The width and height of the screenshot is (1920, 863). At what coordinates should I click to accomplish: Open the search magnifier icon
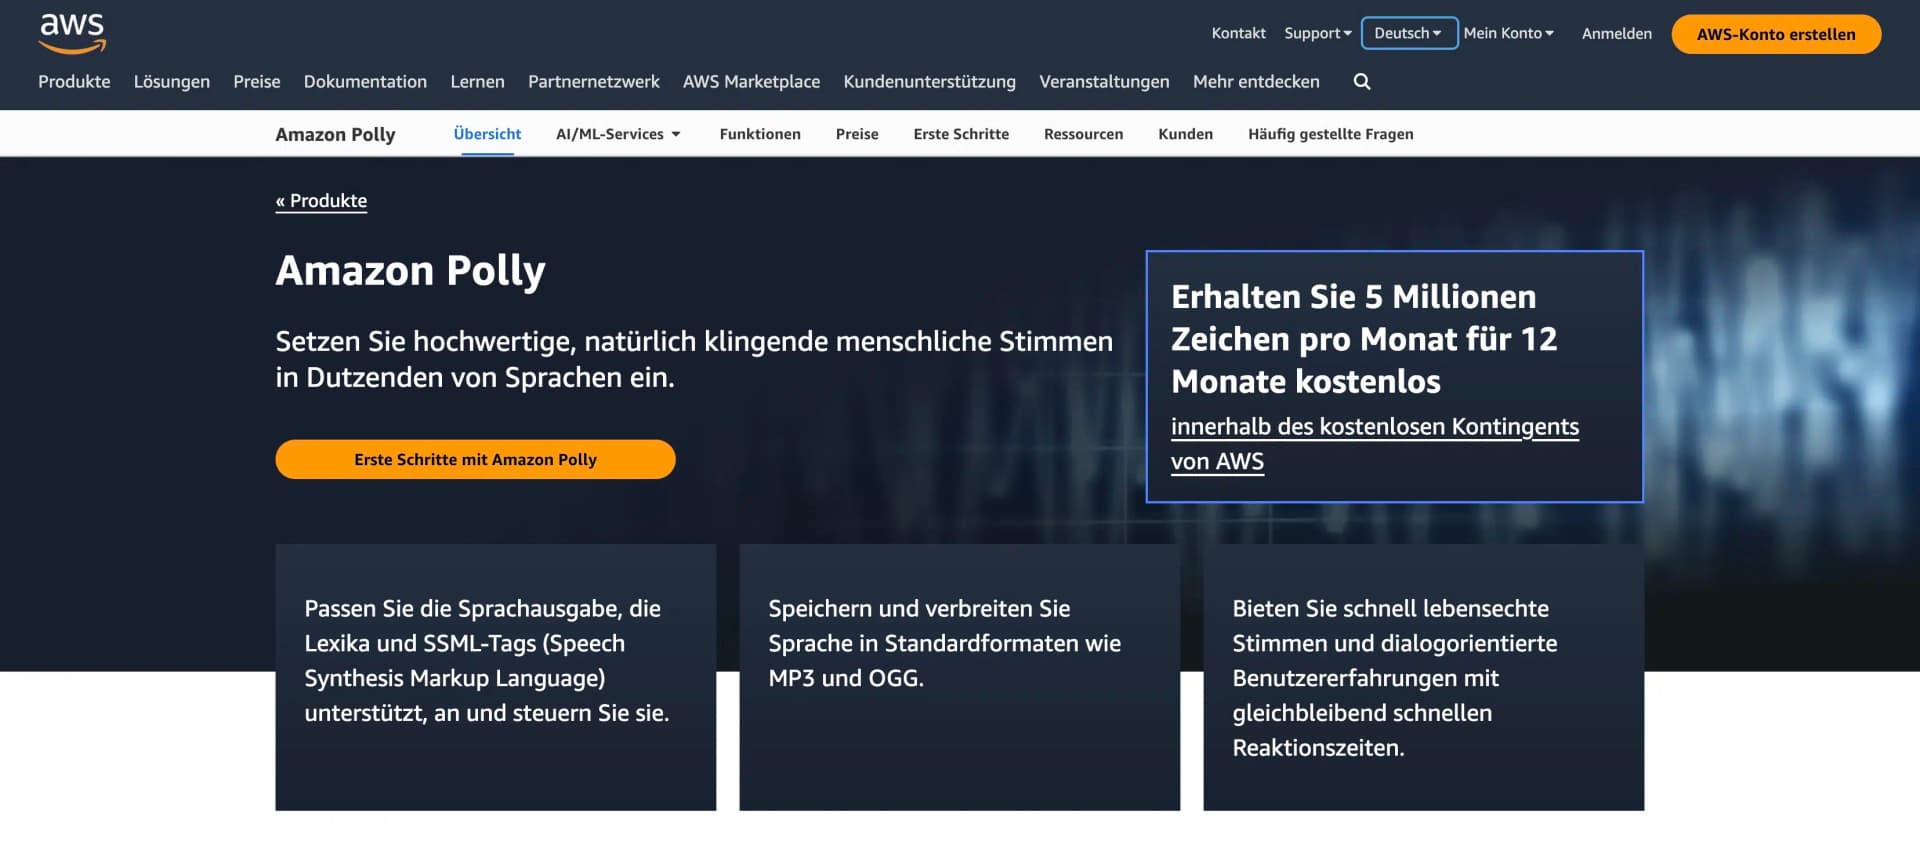[1361, 82]
